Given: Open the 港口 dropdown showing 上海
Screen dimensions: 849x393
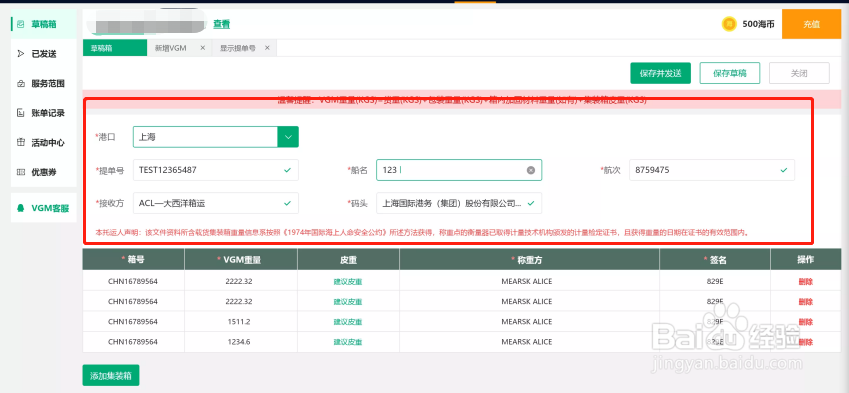Looking at the screenshot, I should 215,137.
